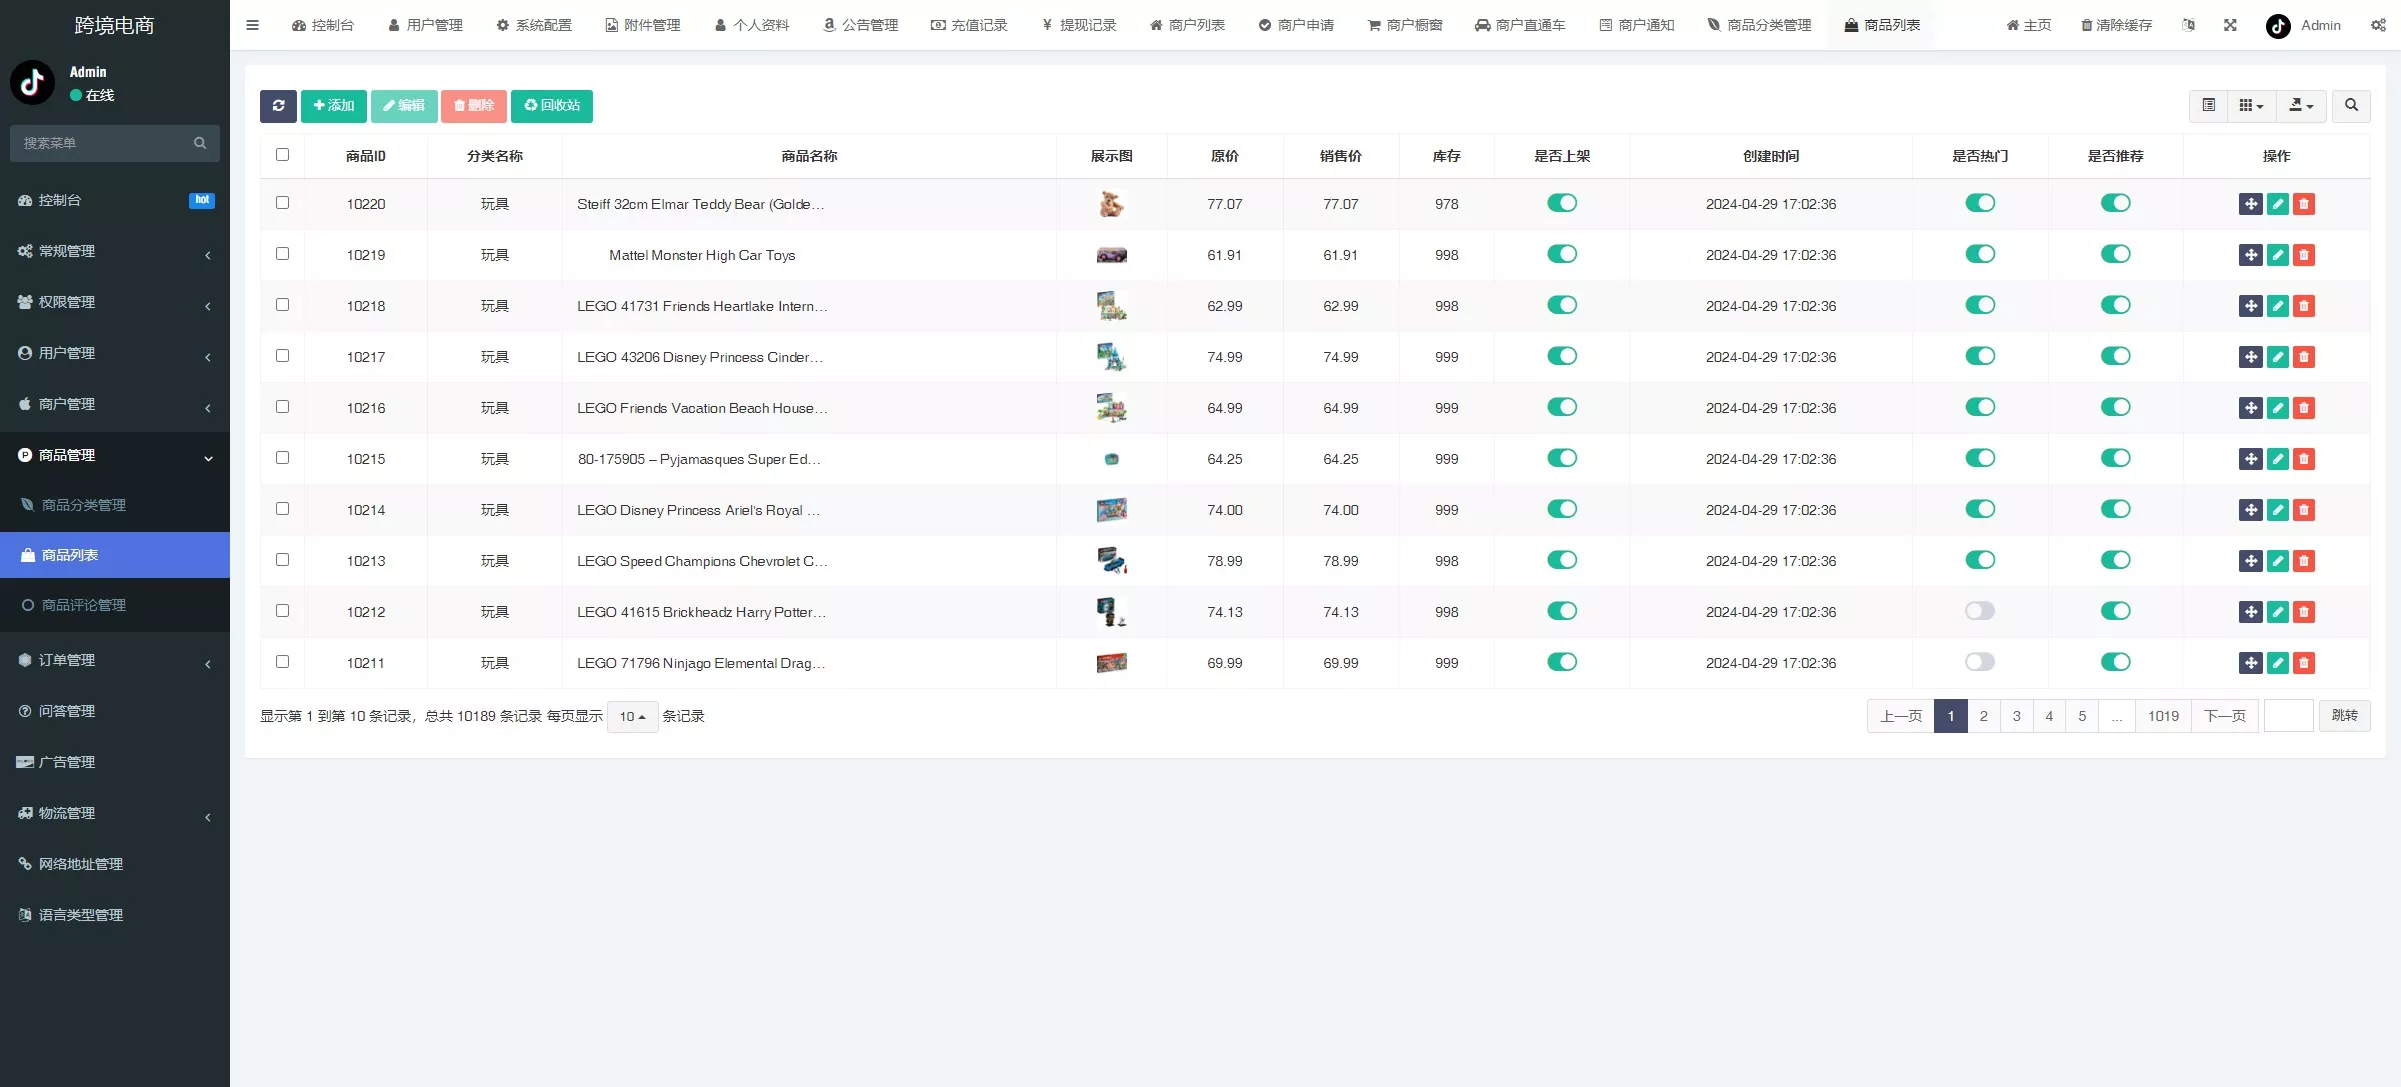2401x1087 pixels.
Task: Click drag-move icon for product 10215
Action: pyautogui.click(x=2250, y=459)
